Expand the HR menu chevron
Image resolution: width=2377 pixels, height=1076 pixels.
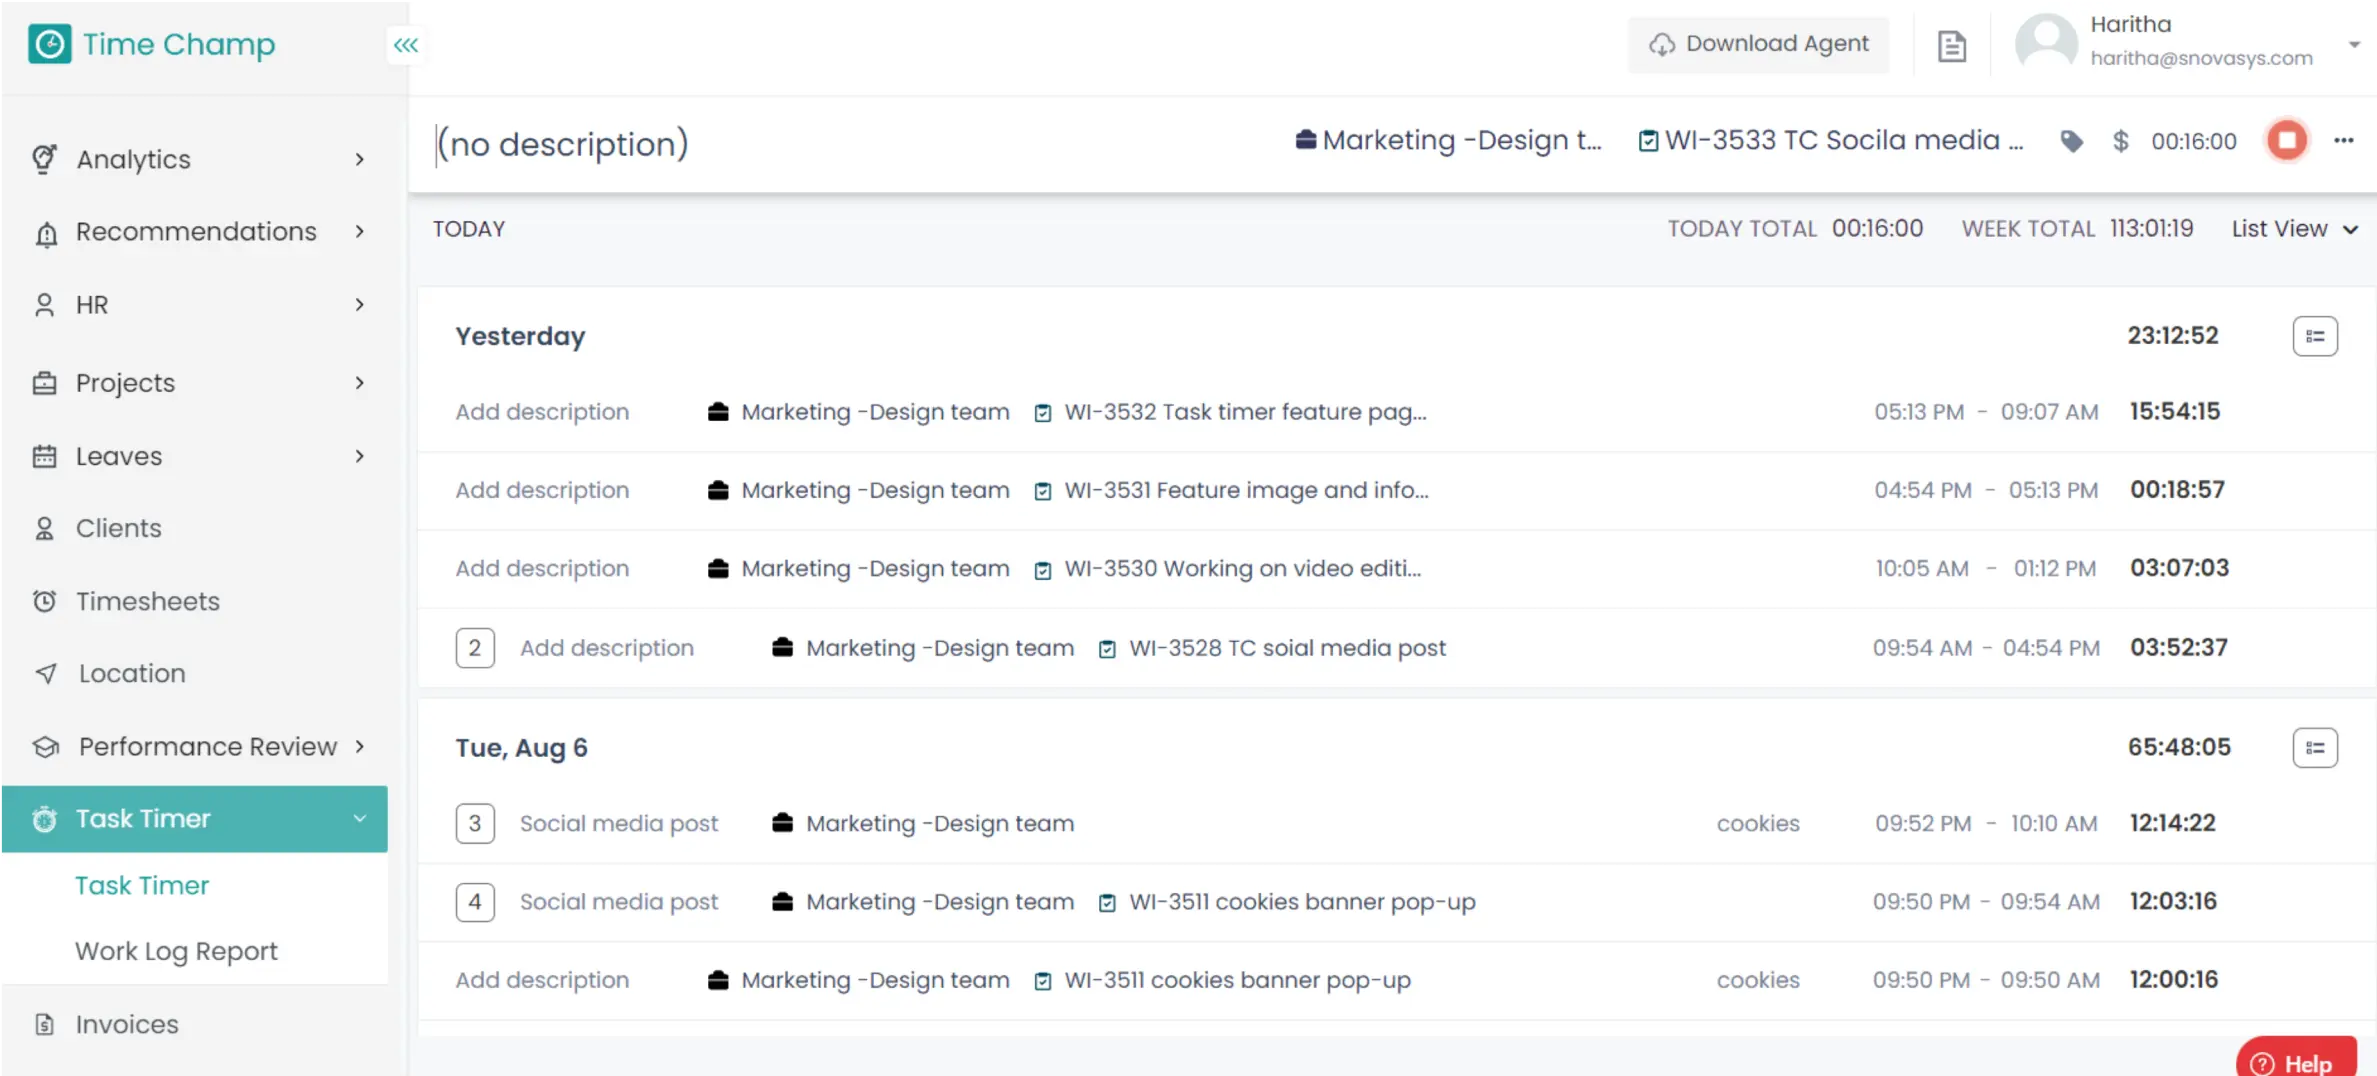pyautogui.click(x=360, y=305)
